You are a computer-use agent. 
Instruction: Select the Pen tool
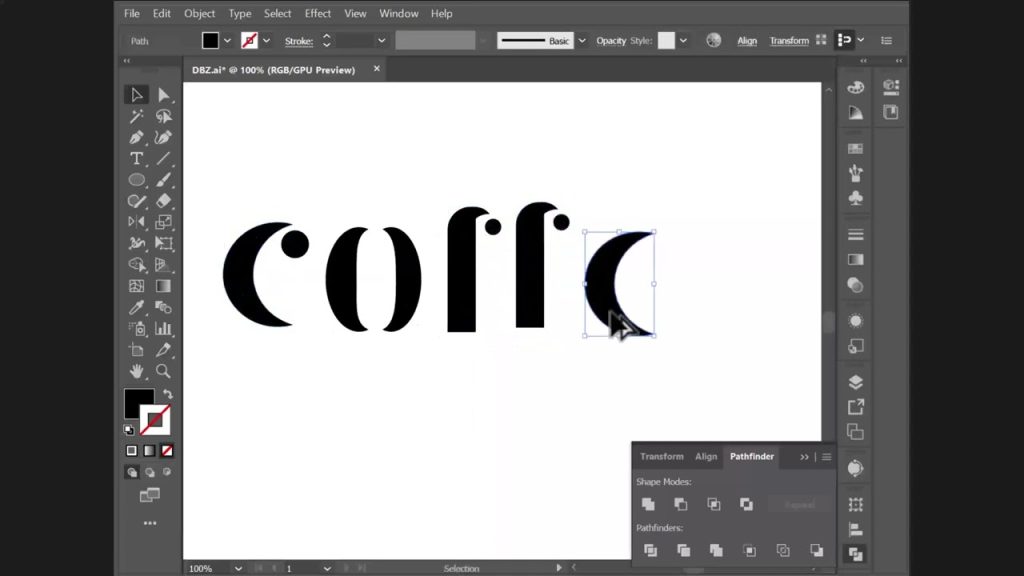coord(137,137)
